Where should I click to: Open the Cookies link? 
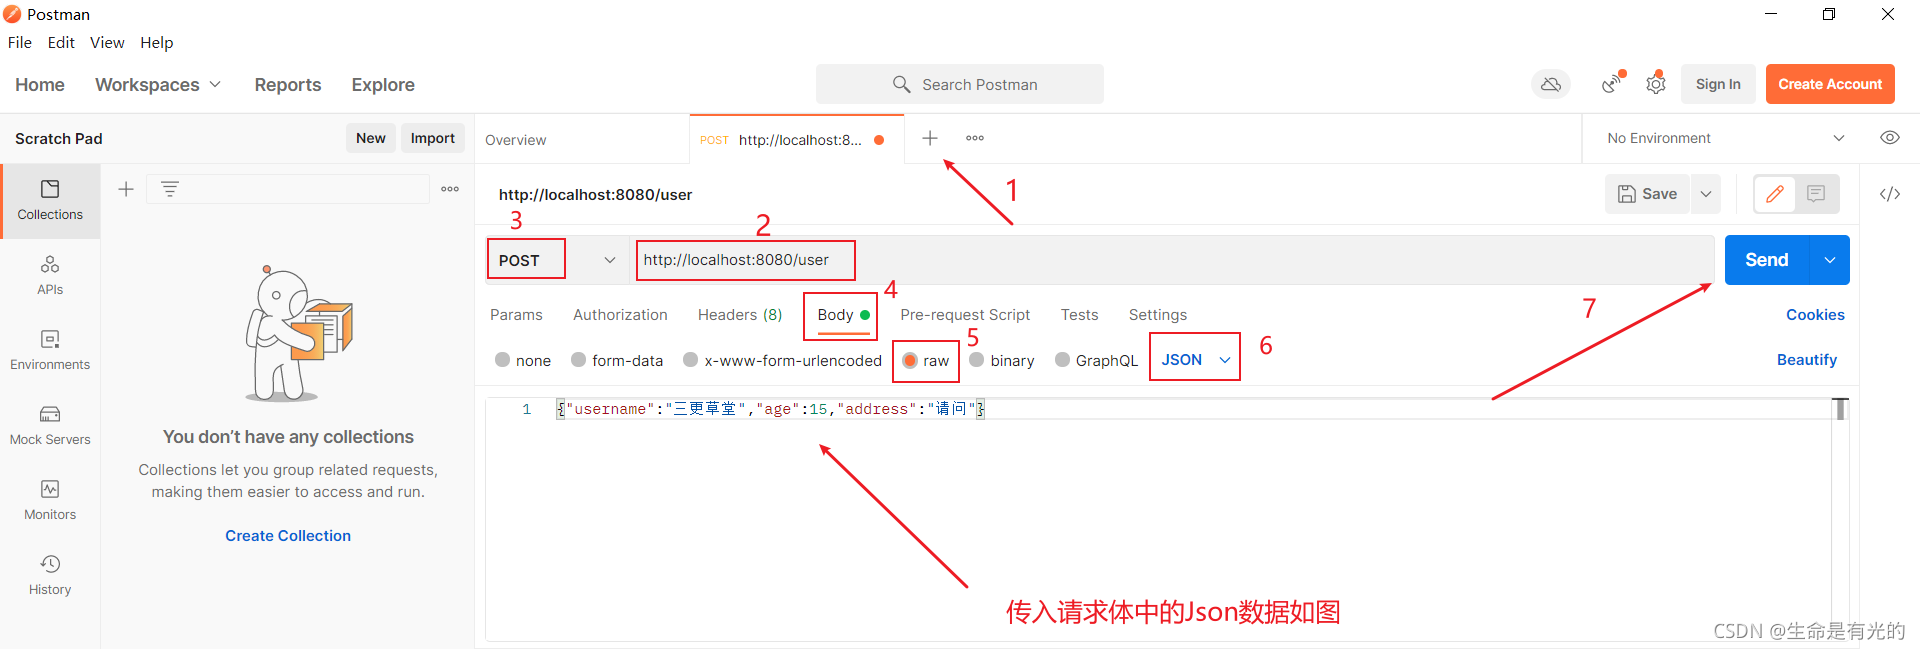tap(1815, 315)
